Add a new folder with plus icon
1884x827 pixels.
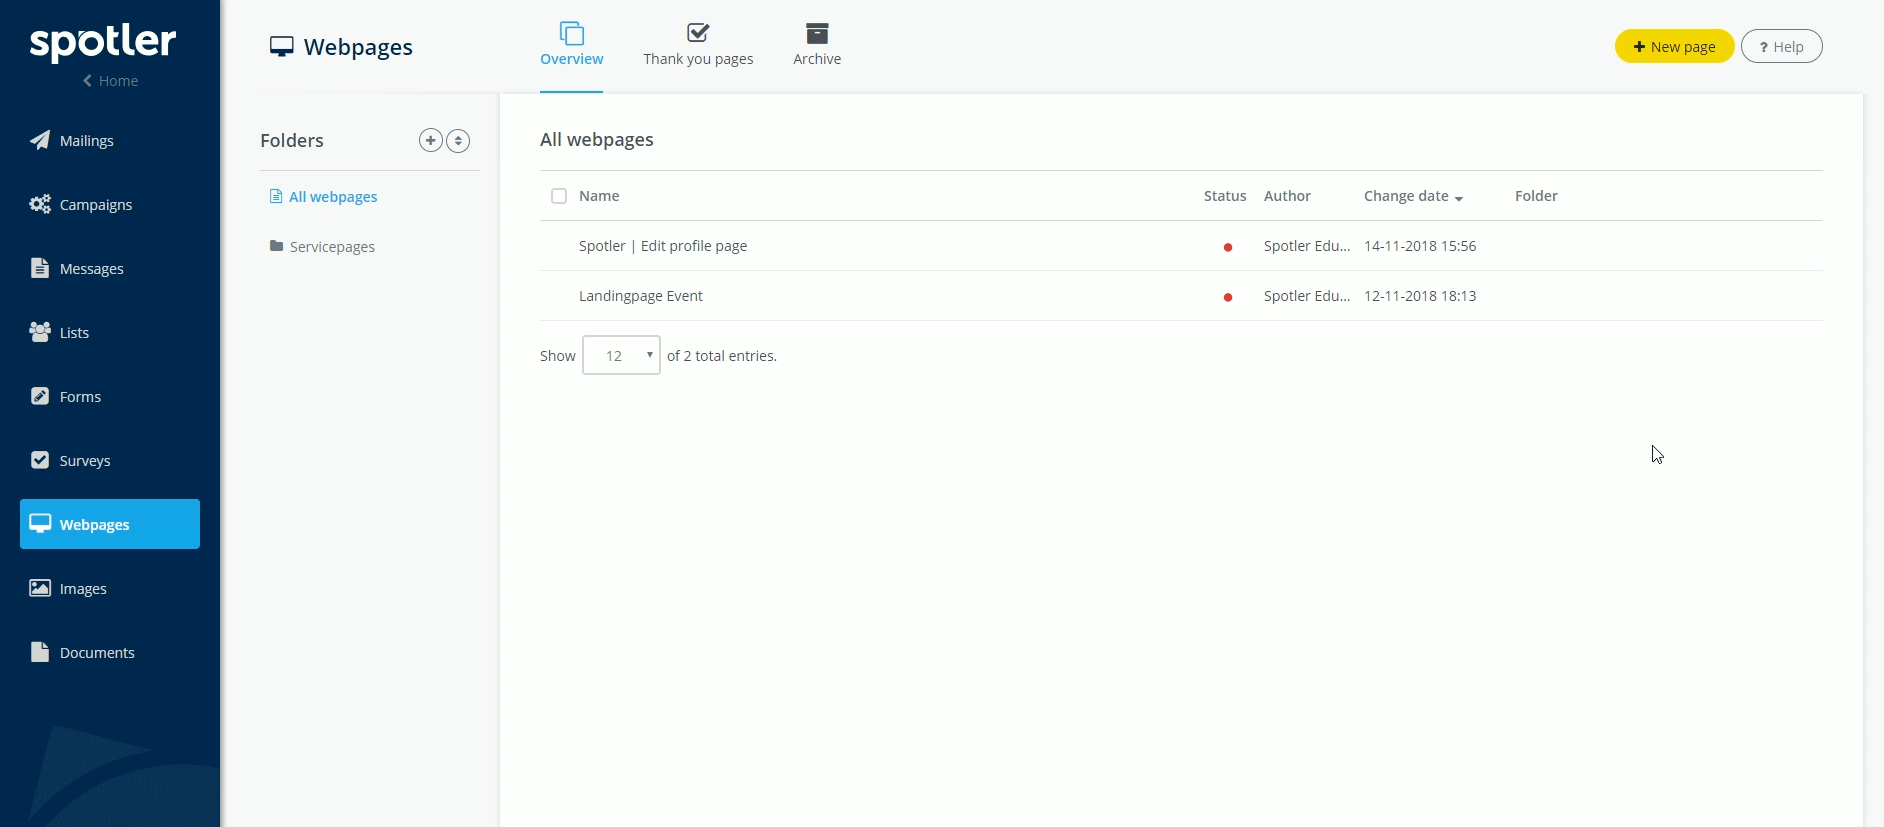coord(430,140)
